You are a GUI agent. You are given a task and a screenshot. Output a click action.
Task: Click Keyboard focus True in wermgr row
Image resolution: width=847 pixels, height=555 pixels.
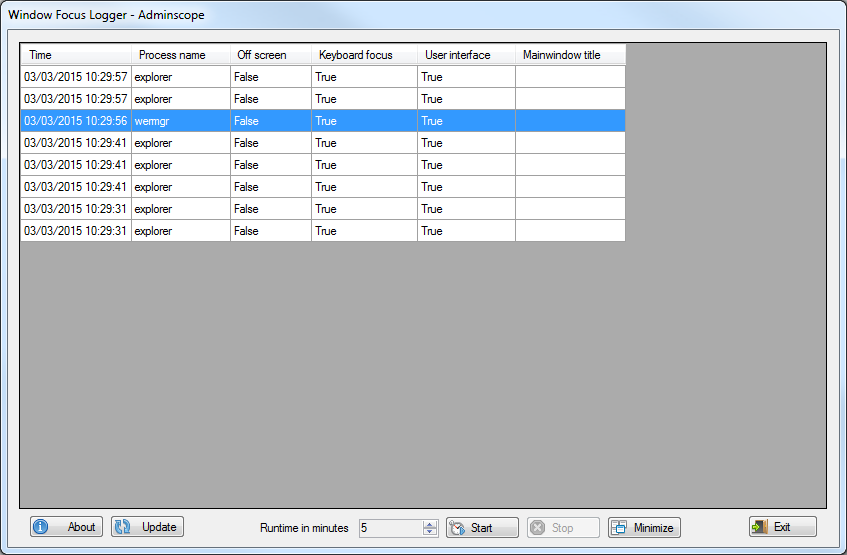365,121
